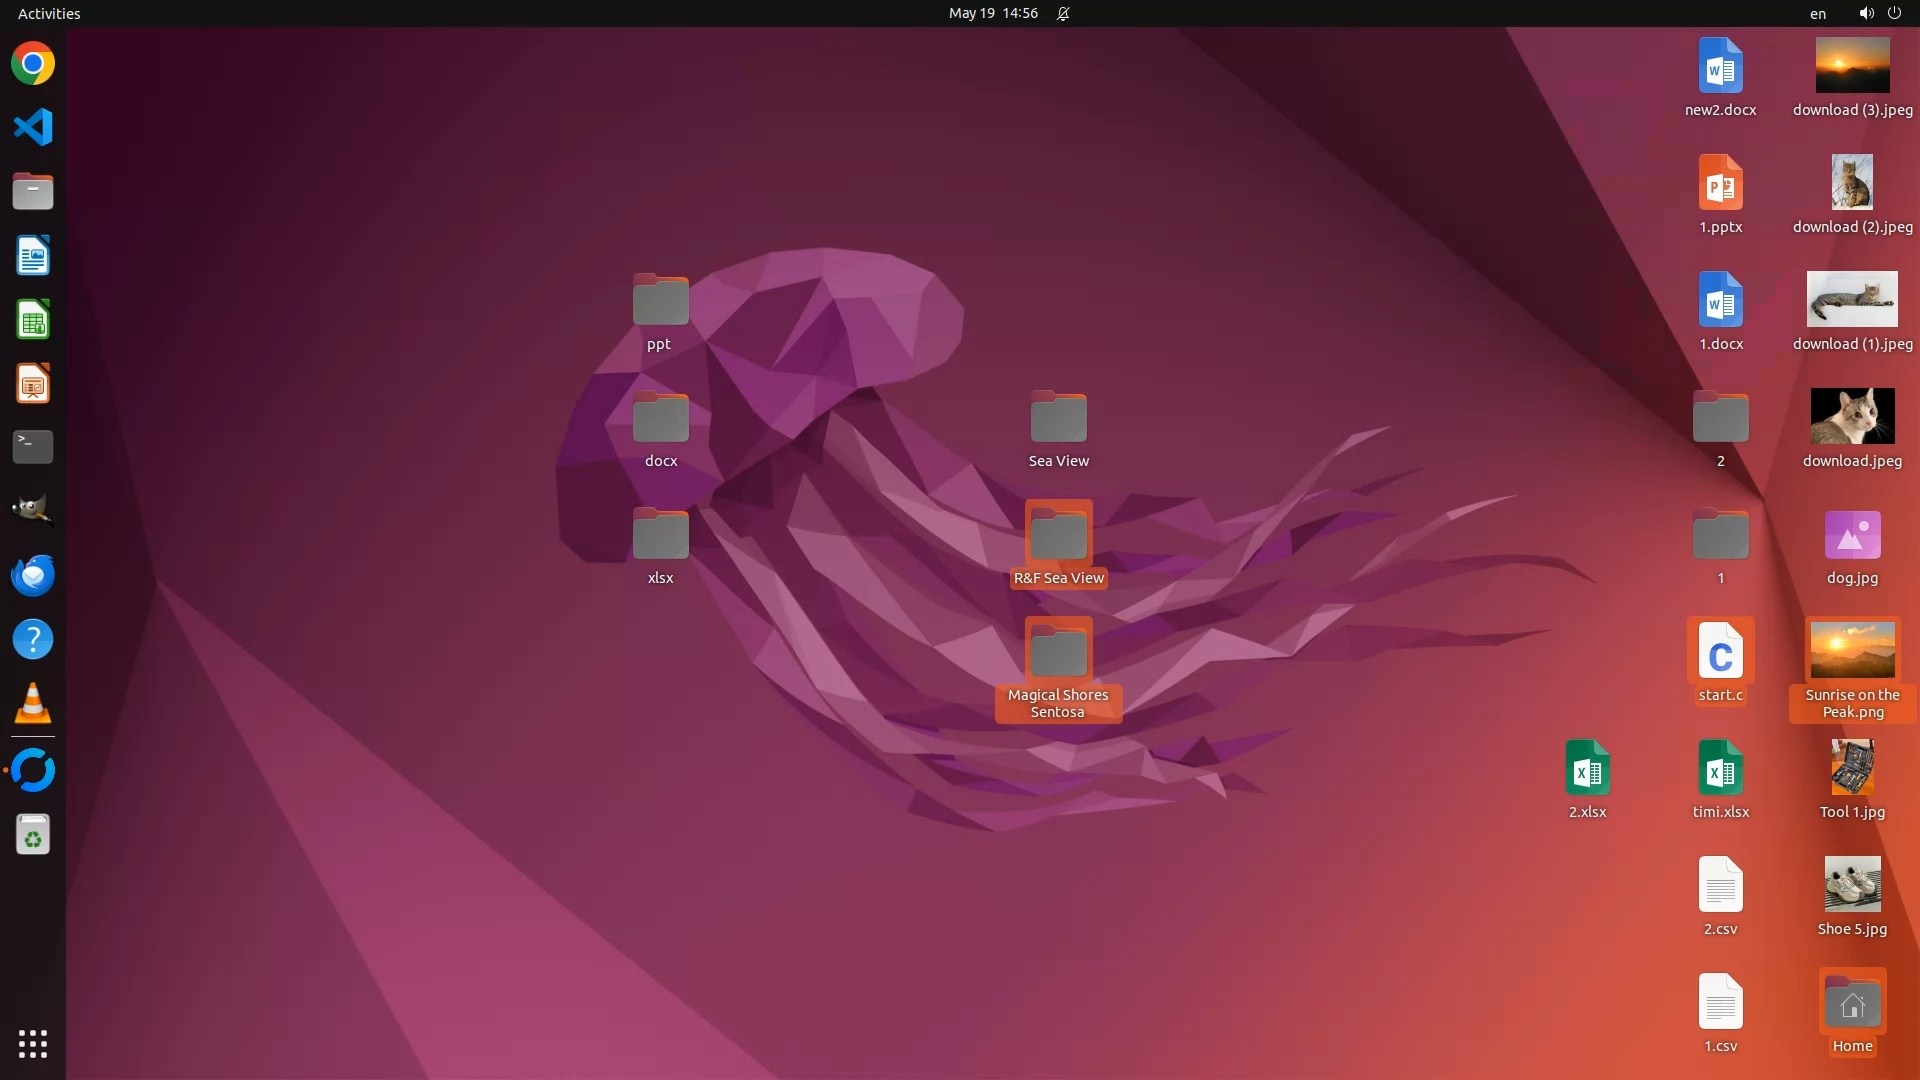Launch LibreOffice Calc from the dock
The image size is (1920, 1080).
tap(33, 320)
